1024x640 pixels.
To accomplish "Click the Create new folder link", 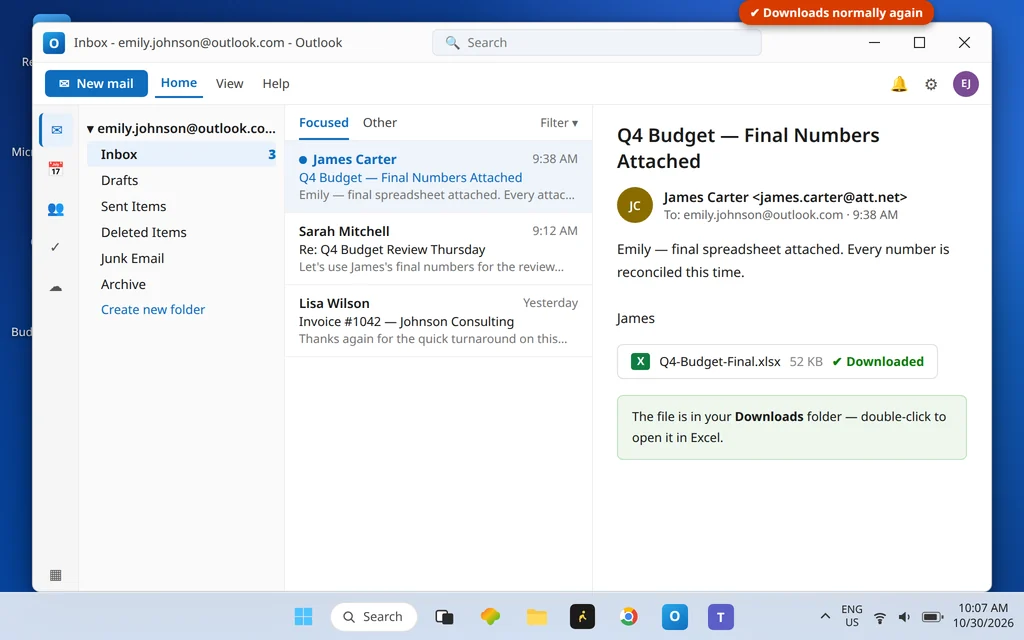I will point(153,310).
